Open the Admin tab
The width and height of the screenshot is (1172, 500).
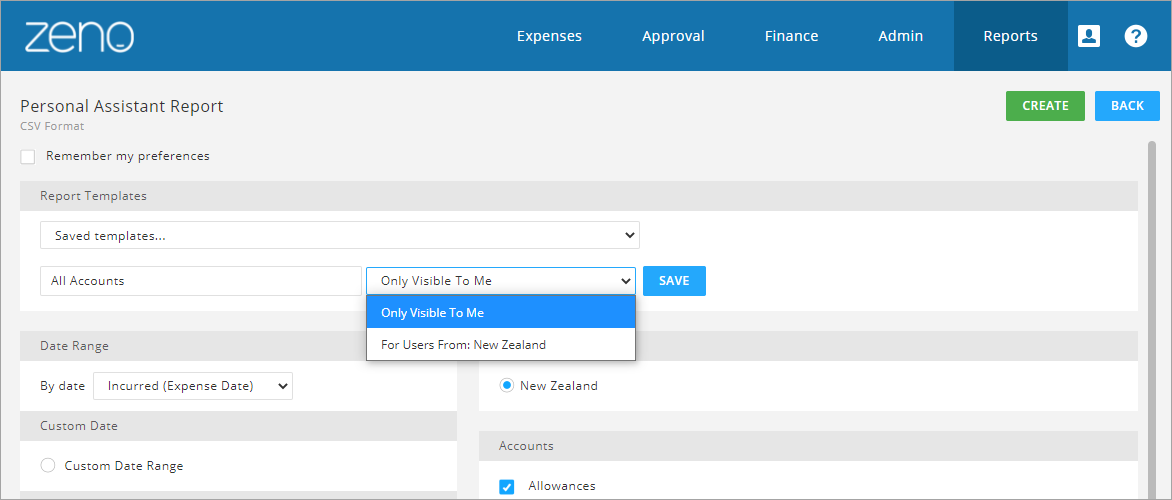pos(901,36)
